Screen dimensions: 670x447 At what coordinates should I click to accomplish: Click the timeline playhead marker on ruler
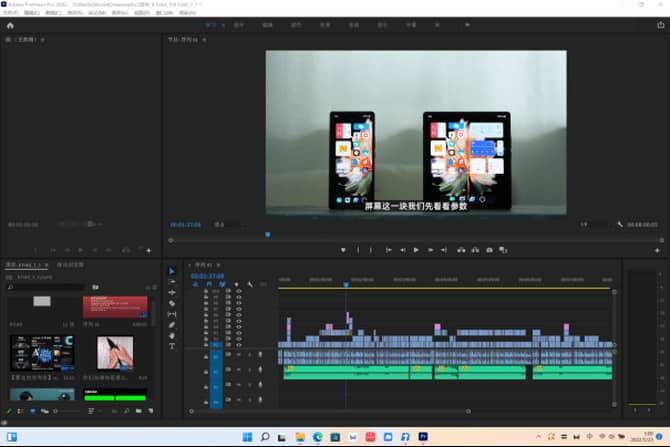[346, 284]
